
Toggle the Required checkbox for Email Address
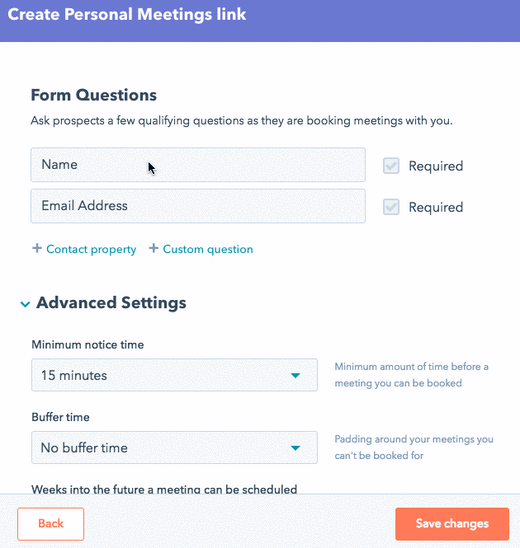tap(391, 207)
